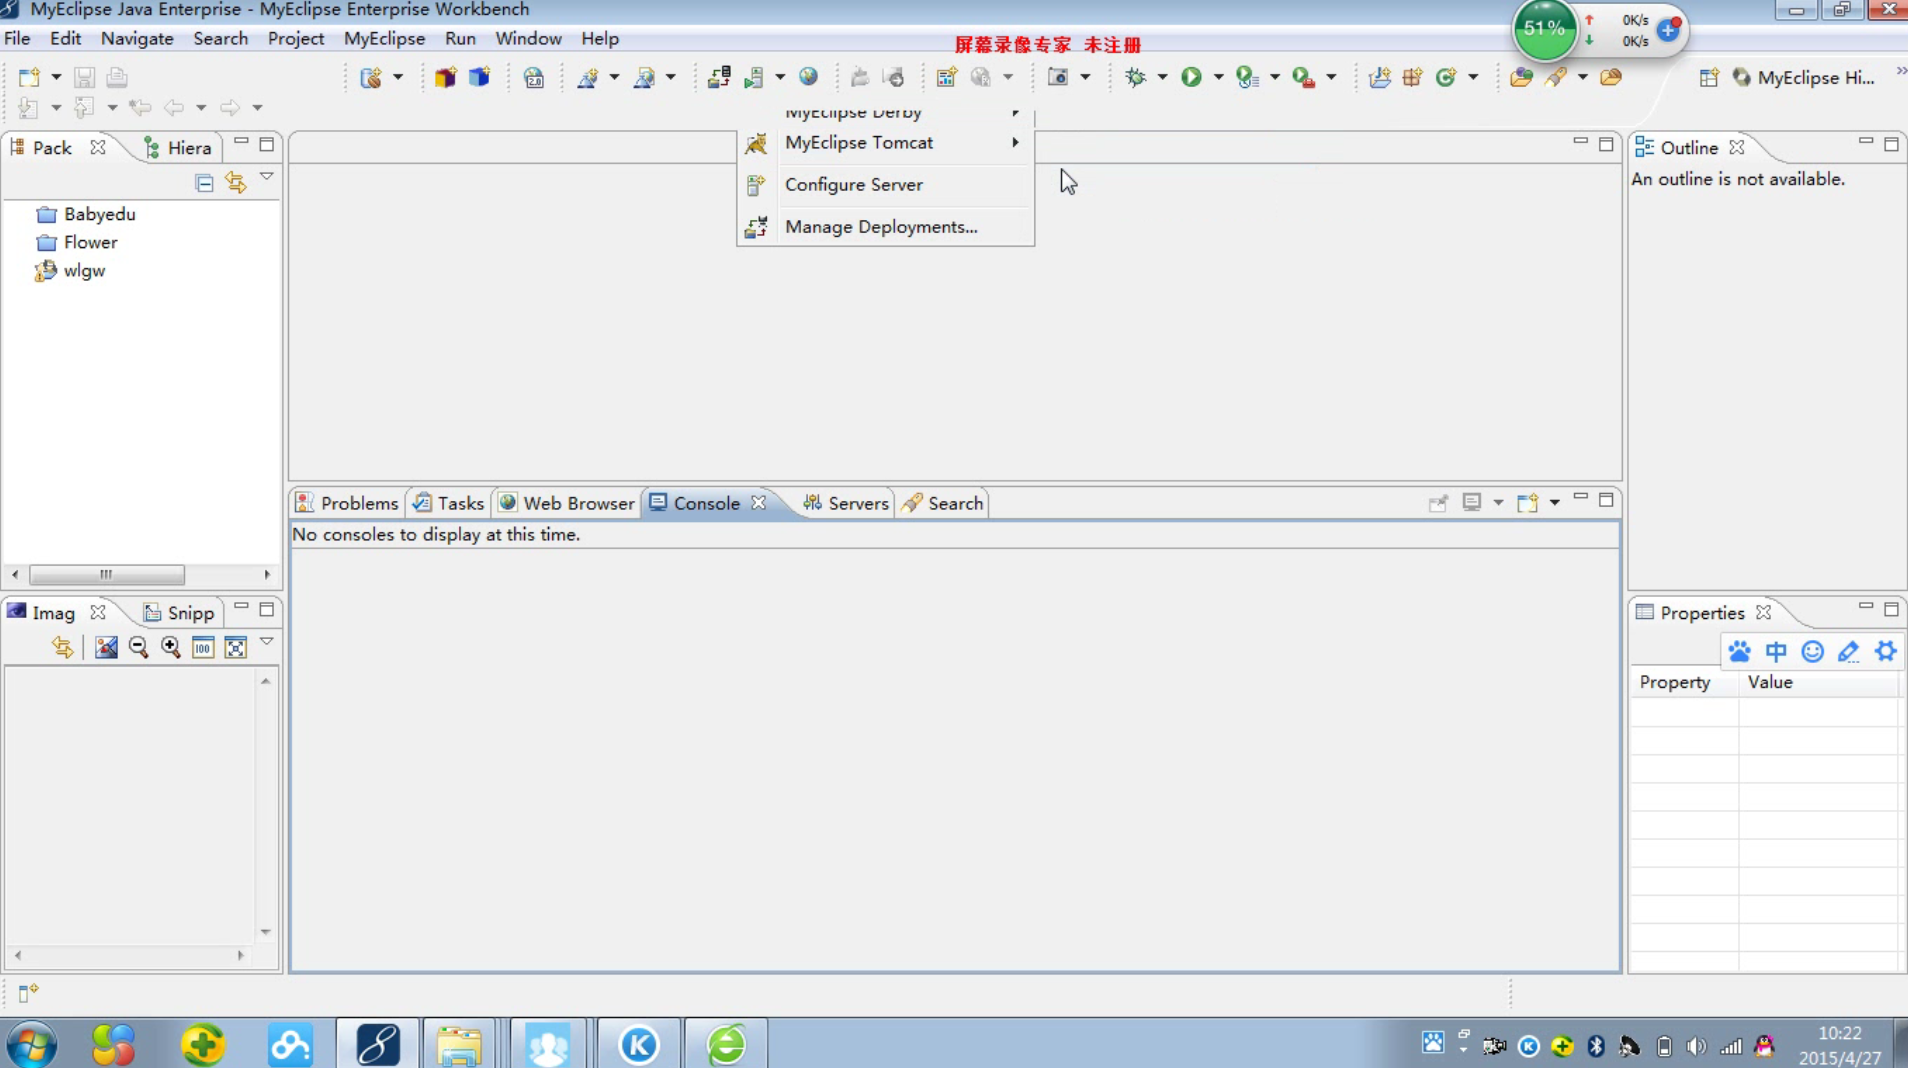Open Package Explorer view menu triangle
The image size is (1908, 1068).
click(267, 176)
